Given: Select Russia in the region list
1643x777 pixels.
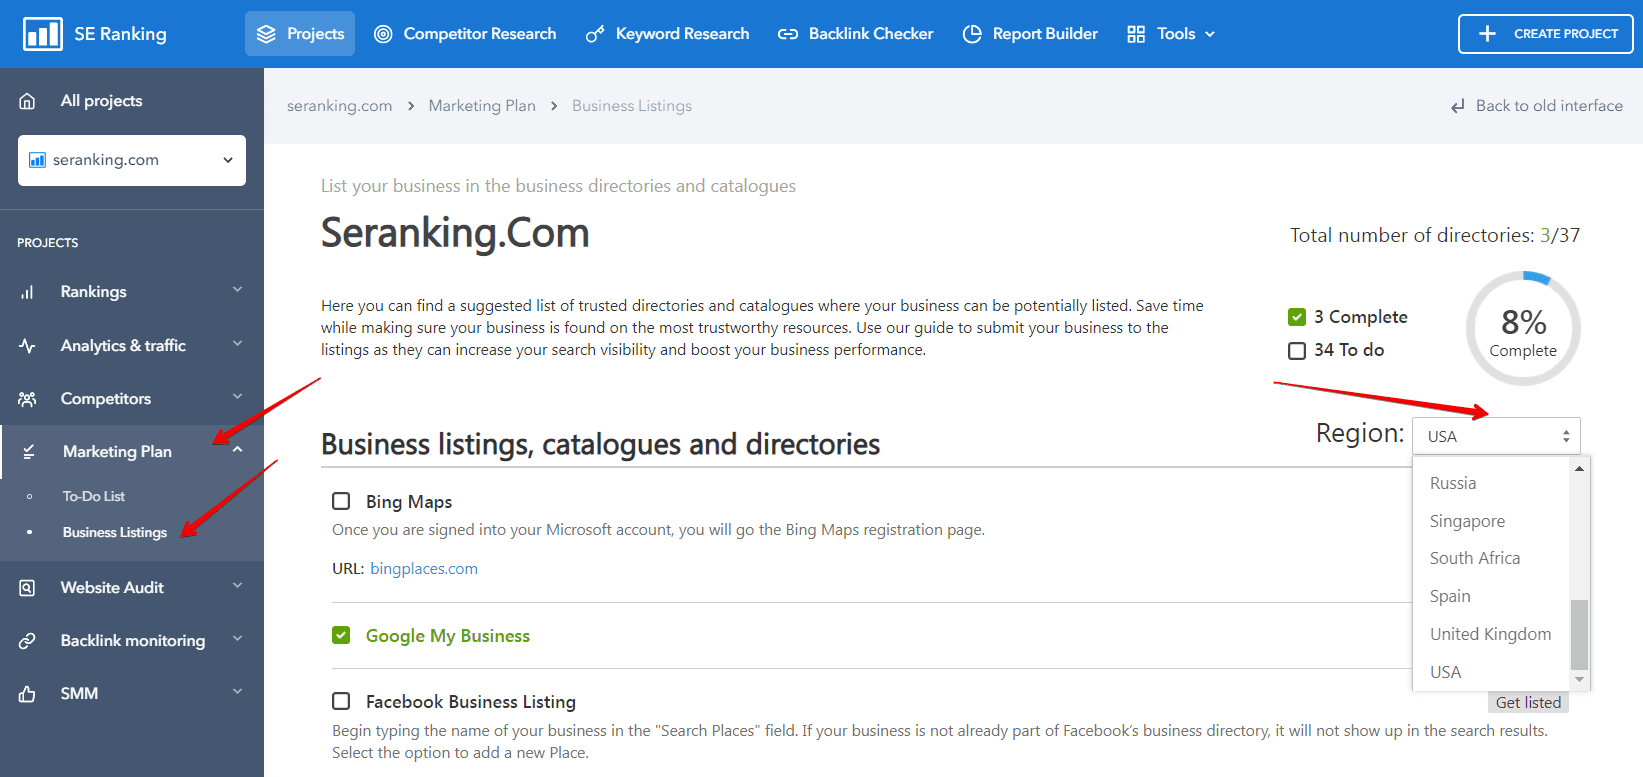Looking at the screenshot, I should [x=1453, y=483].
